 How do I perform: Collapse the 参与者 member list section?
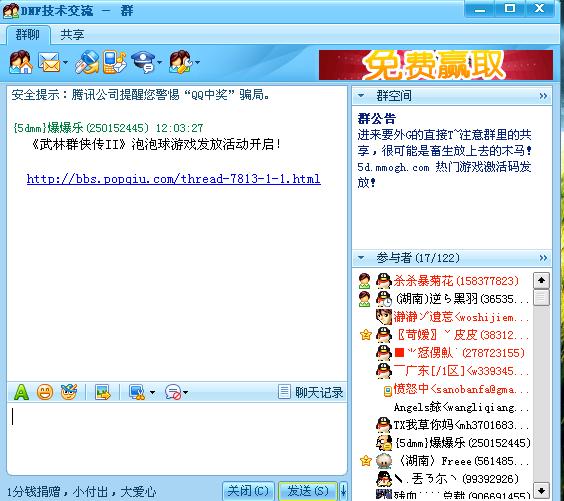click(x=361, y=258)
